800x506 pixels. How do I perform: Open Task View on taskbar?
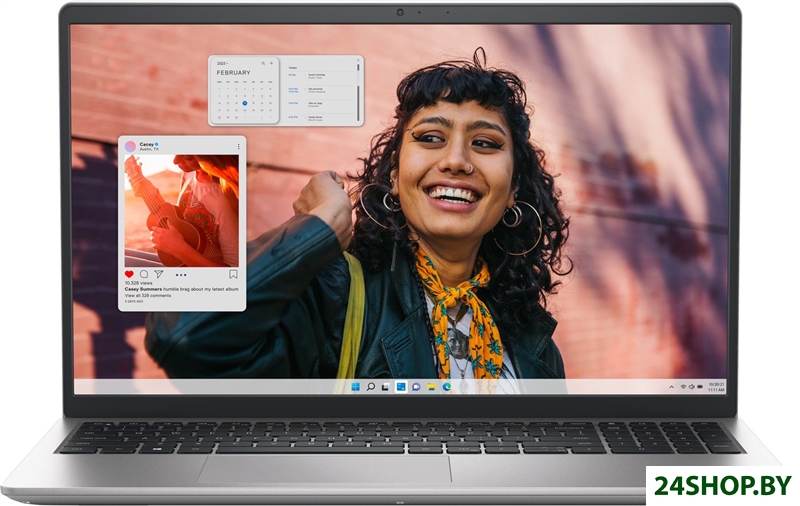point(386,387)
